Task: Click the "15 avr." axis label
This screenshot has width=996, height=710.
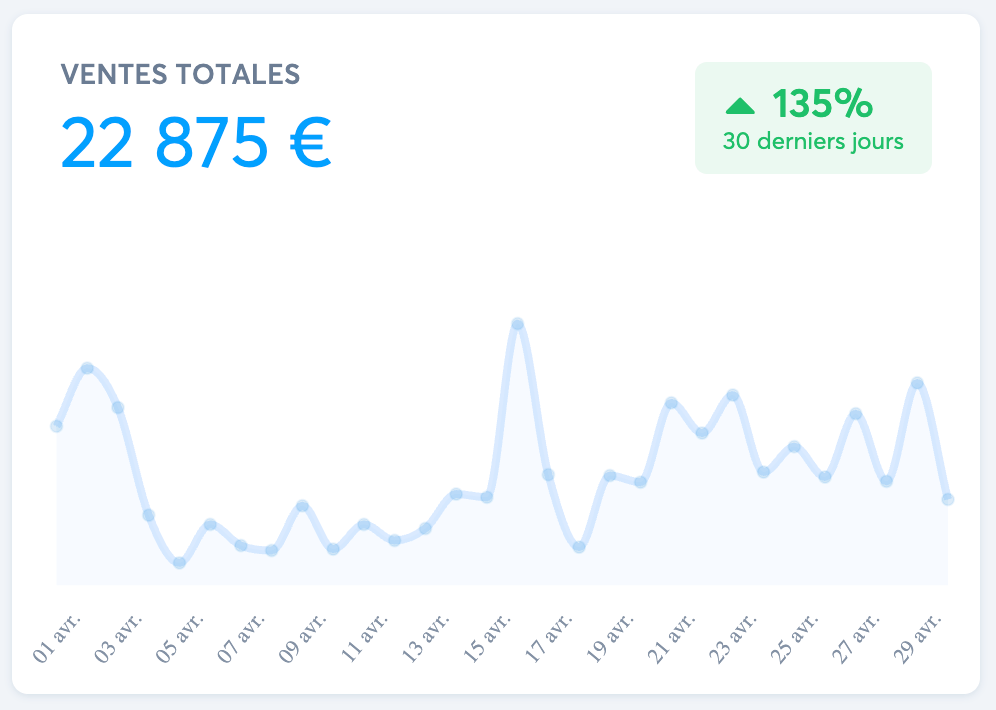Action: point(488,639)
